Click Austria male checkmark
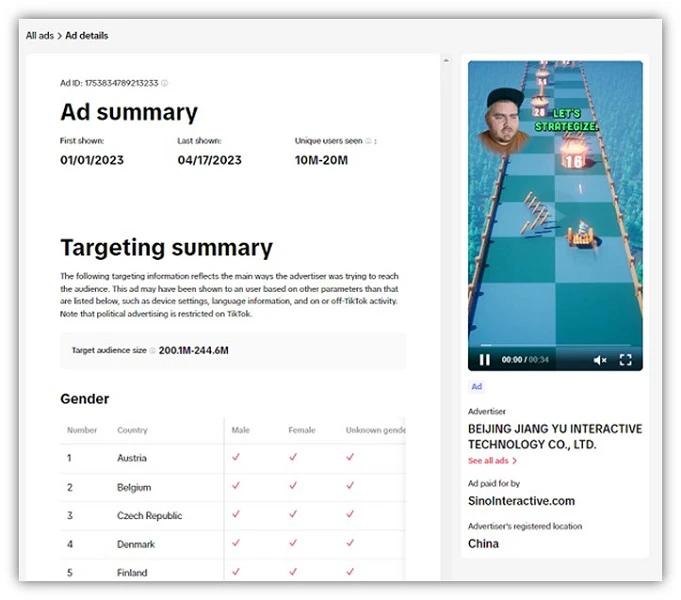The height and width of the screenshot is (600, 681). 236,457
